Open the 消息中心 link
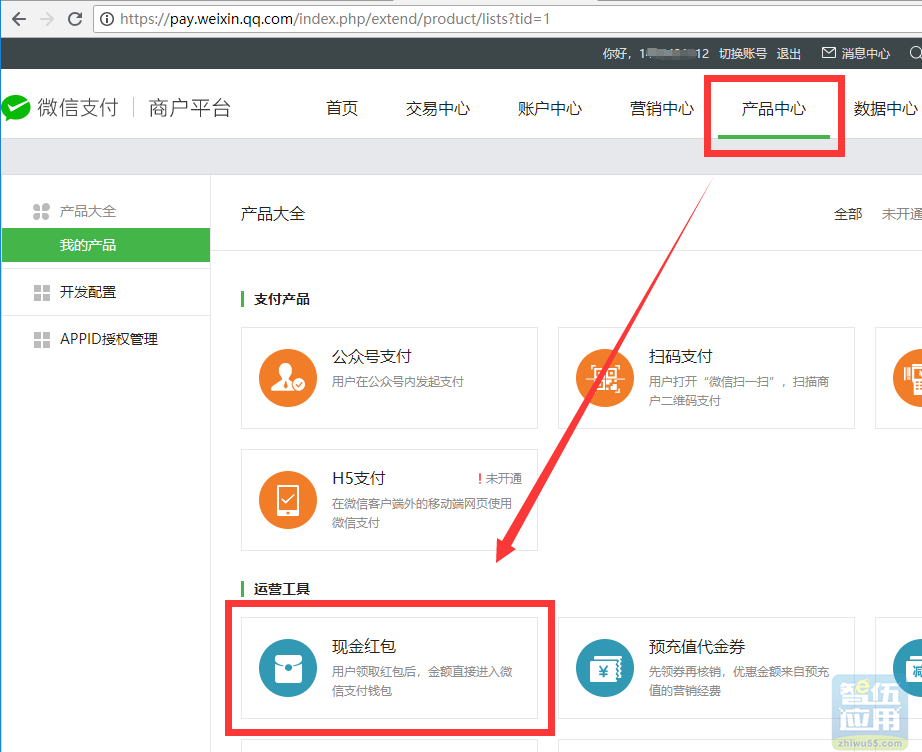The width and height of the screenshot is (922, 752). (x=866, y=54)
